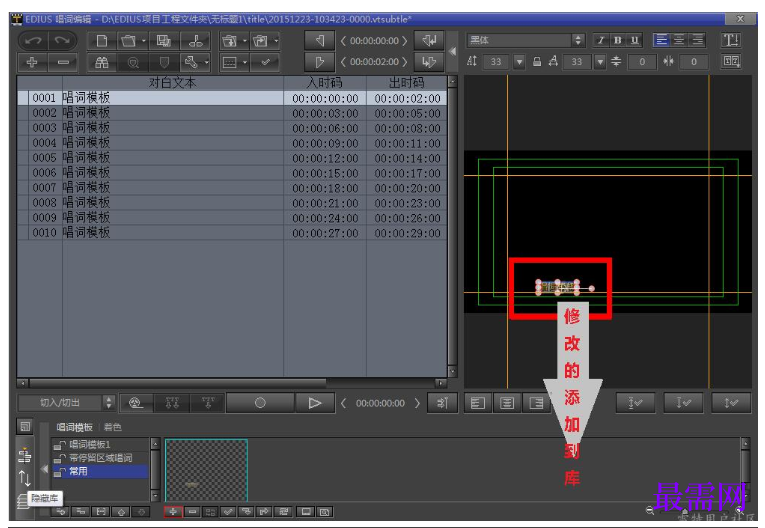Toggle italic text formatting
765x528 pixels.
[601, 40]
